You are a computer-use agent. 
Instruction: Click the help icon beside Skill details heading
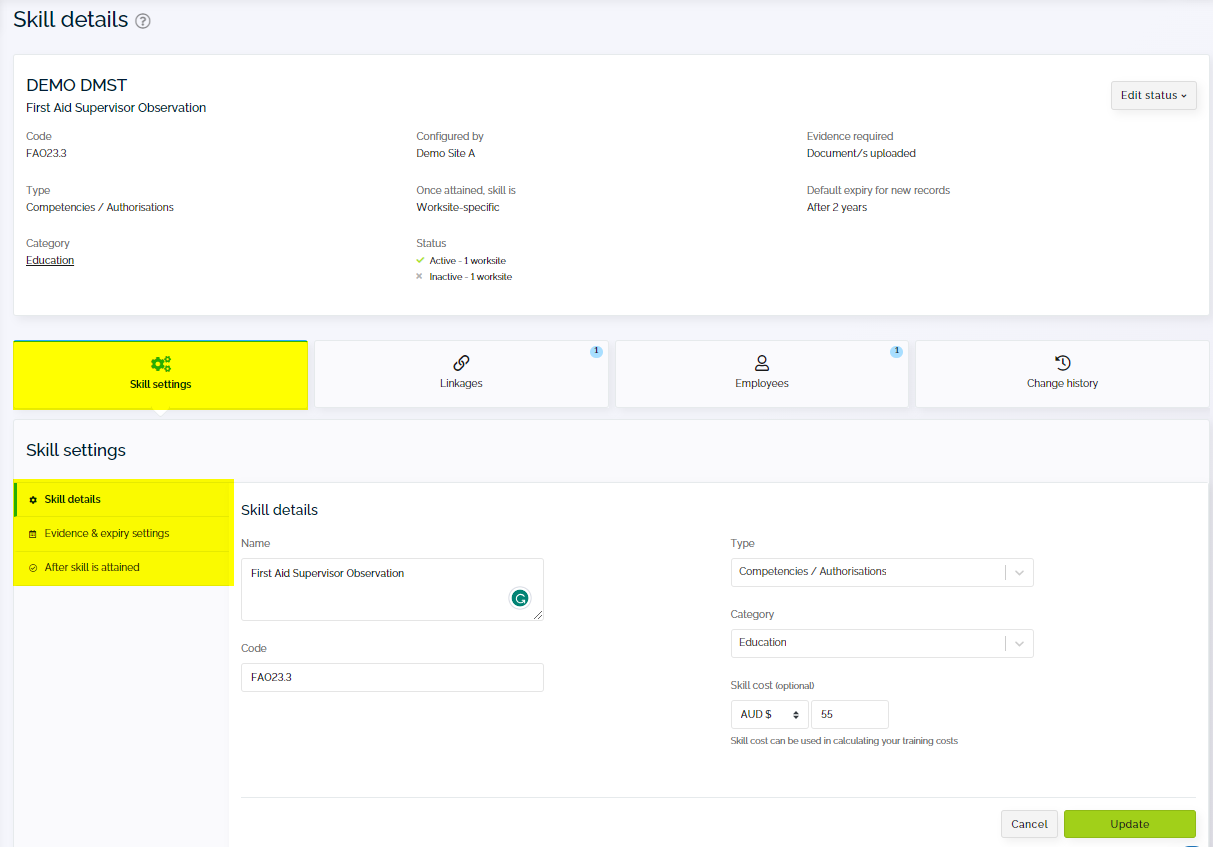[x=143, y=19]
